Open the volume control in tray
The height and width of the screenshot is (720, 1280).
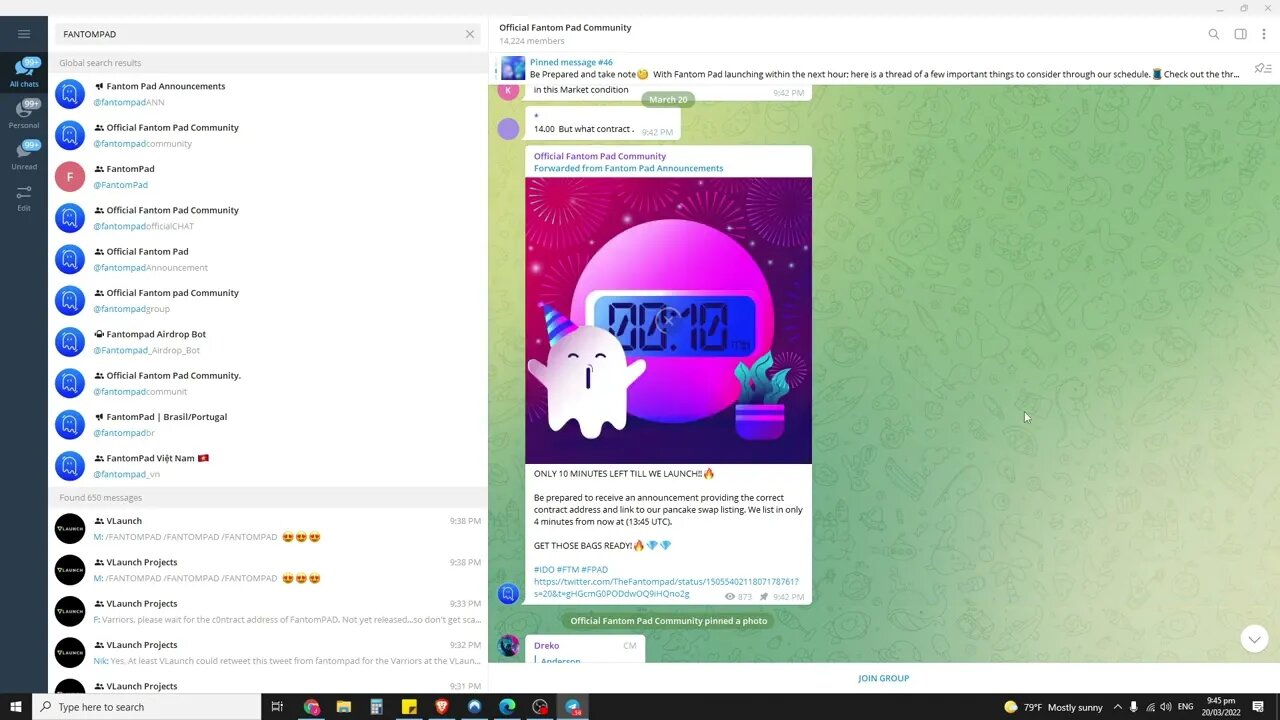click(x=1166, y=707)
